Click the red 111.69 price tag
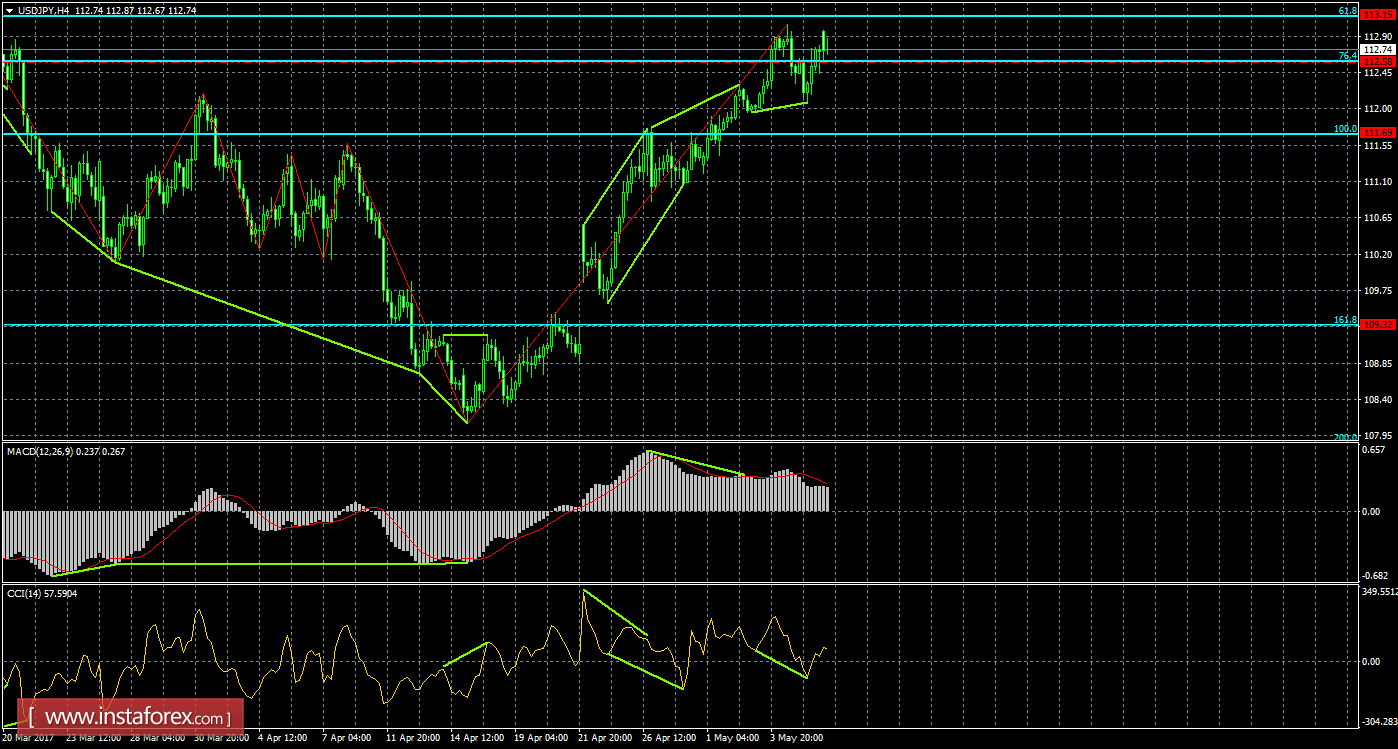 tap(1378, 134)
